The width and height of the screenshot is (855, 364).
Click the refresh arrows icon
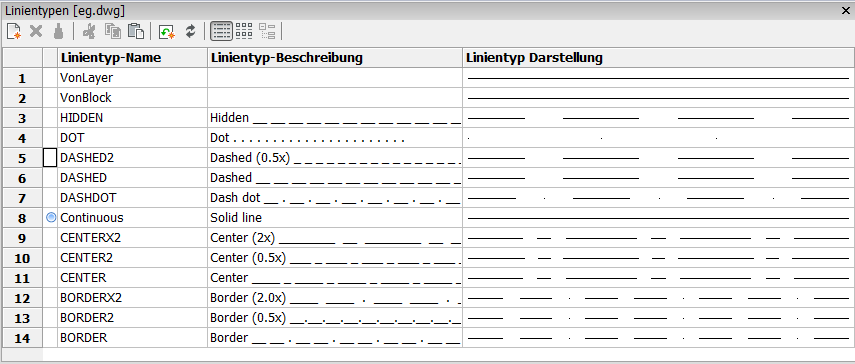pos(190,31)
